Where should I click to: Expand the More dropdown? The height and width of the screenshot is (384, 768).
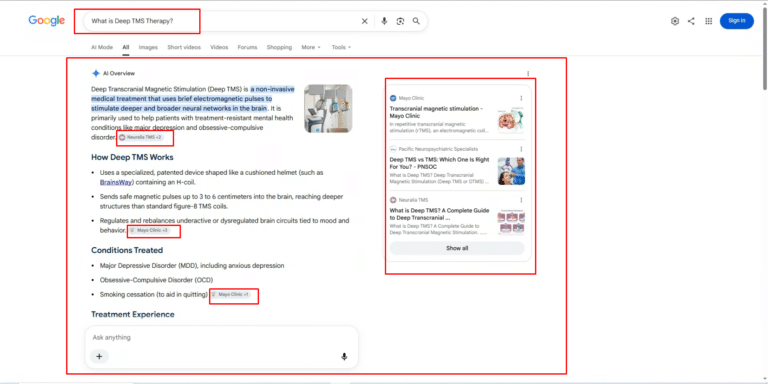pos(311,48)
